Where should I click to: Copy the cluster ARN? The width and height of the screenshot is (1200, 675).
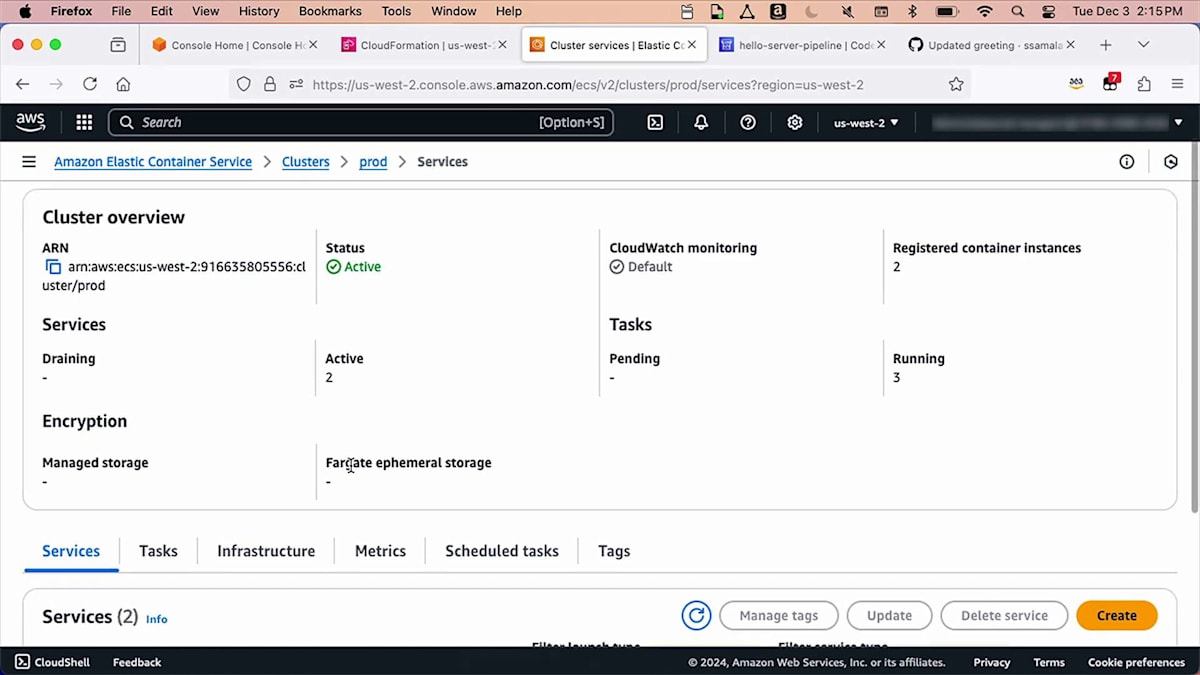pyautogui.click(x=53, y=267)
